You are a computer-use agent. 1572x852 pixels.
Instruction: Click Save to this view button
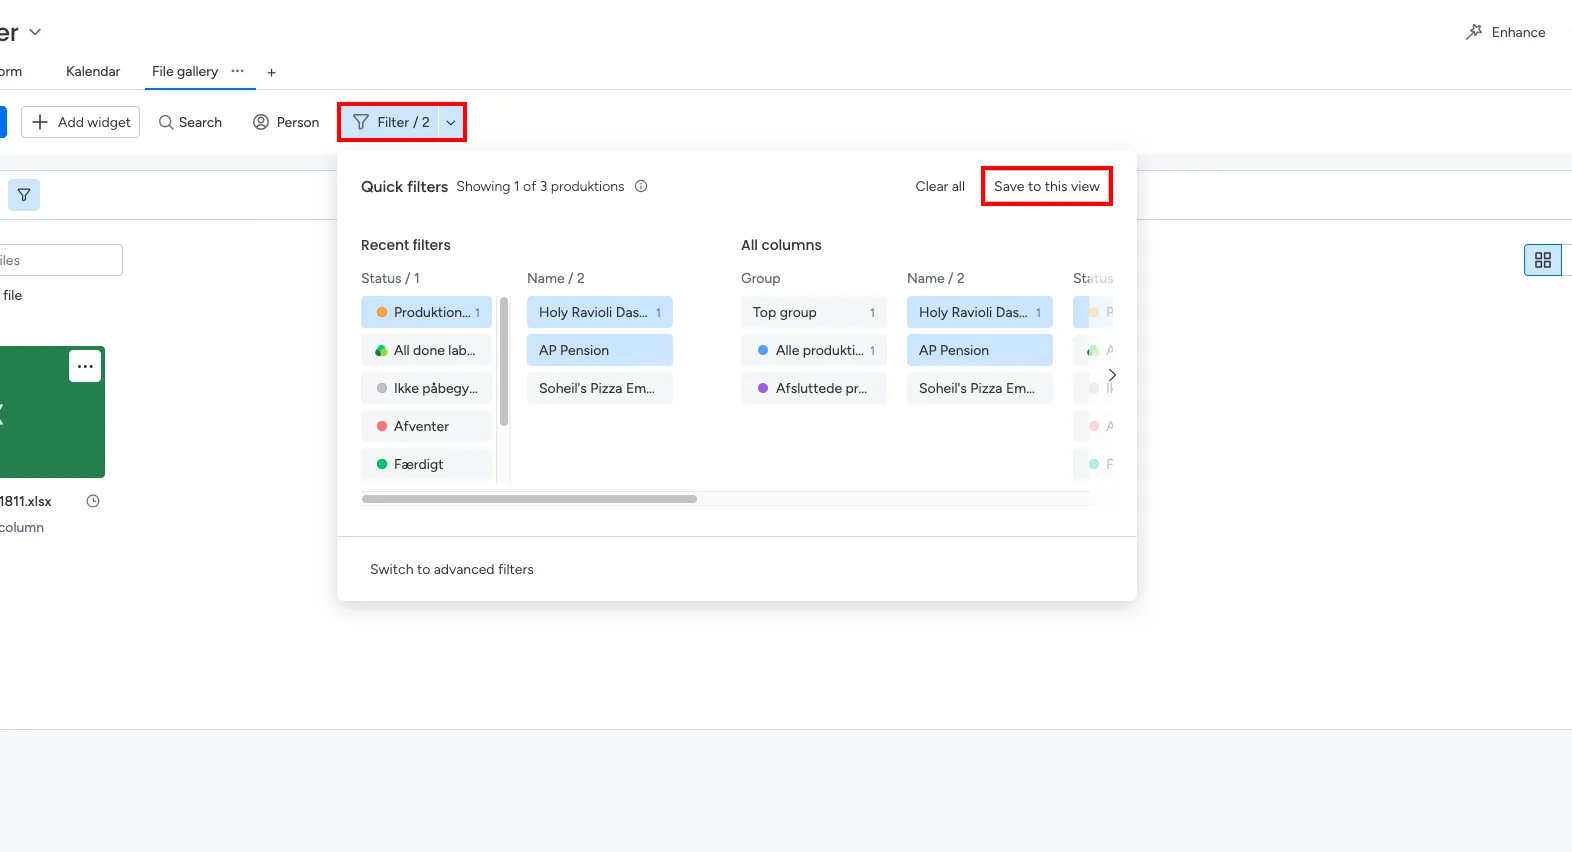coord(1046,186)
